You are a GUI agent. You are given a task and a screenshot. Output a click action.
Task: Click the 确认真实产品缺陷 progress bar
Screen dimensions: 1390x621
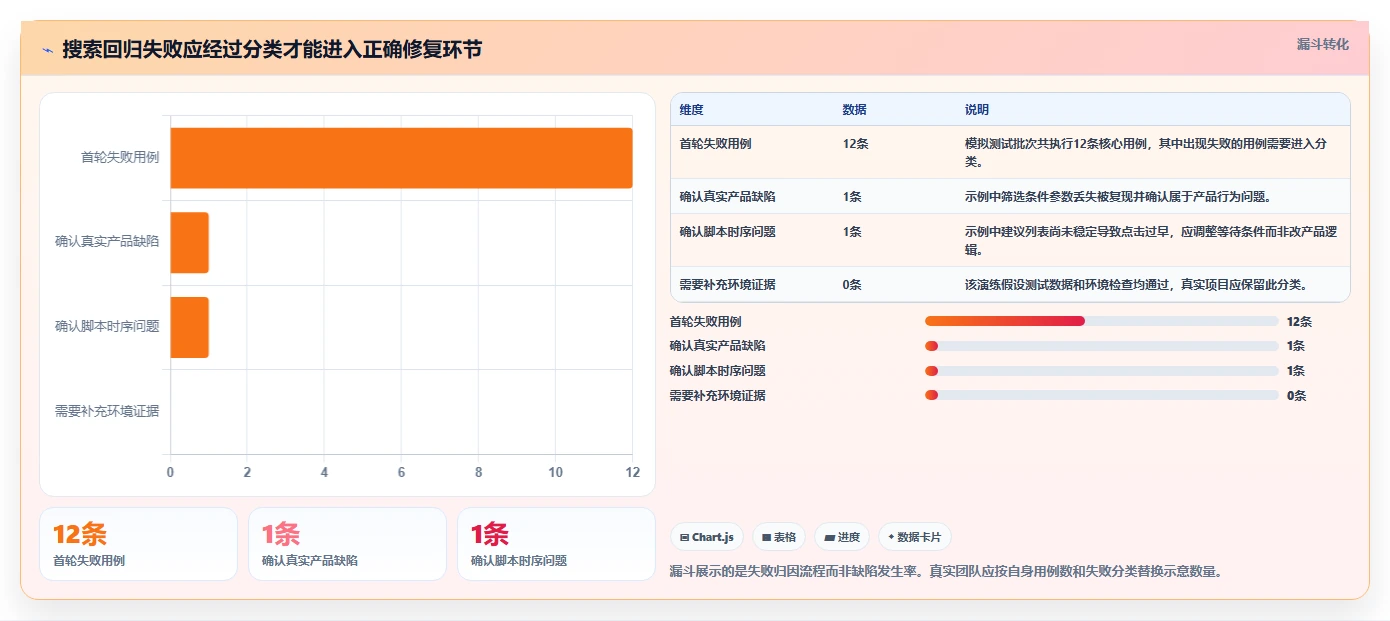tap(1101, 346)
